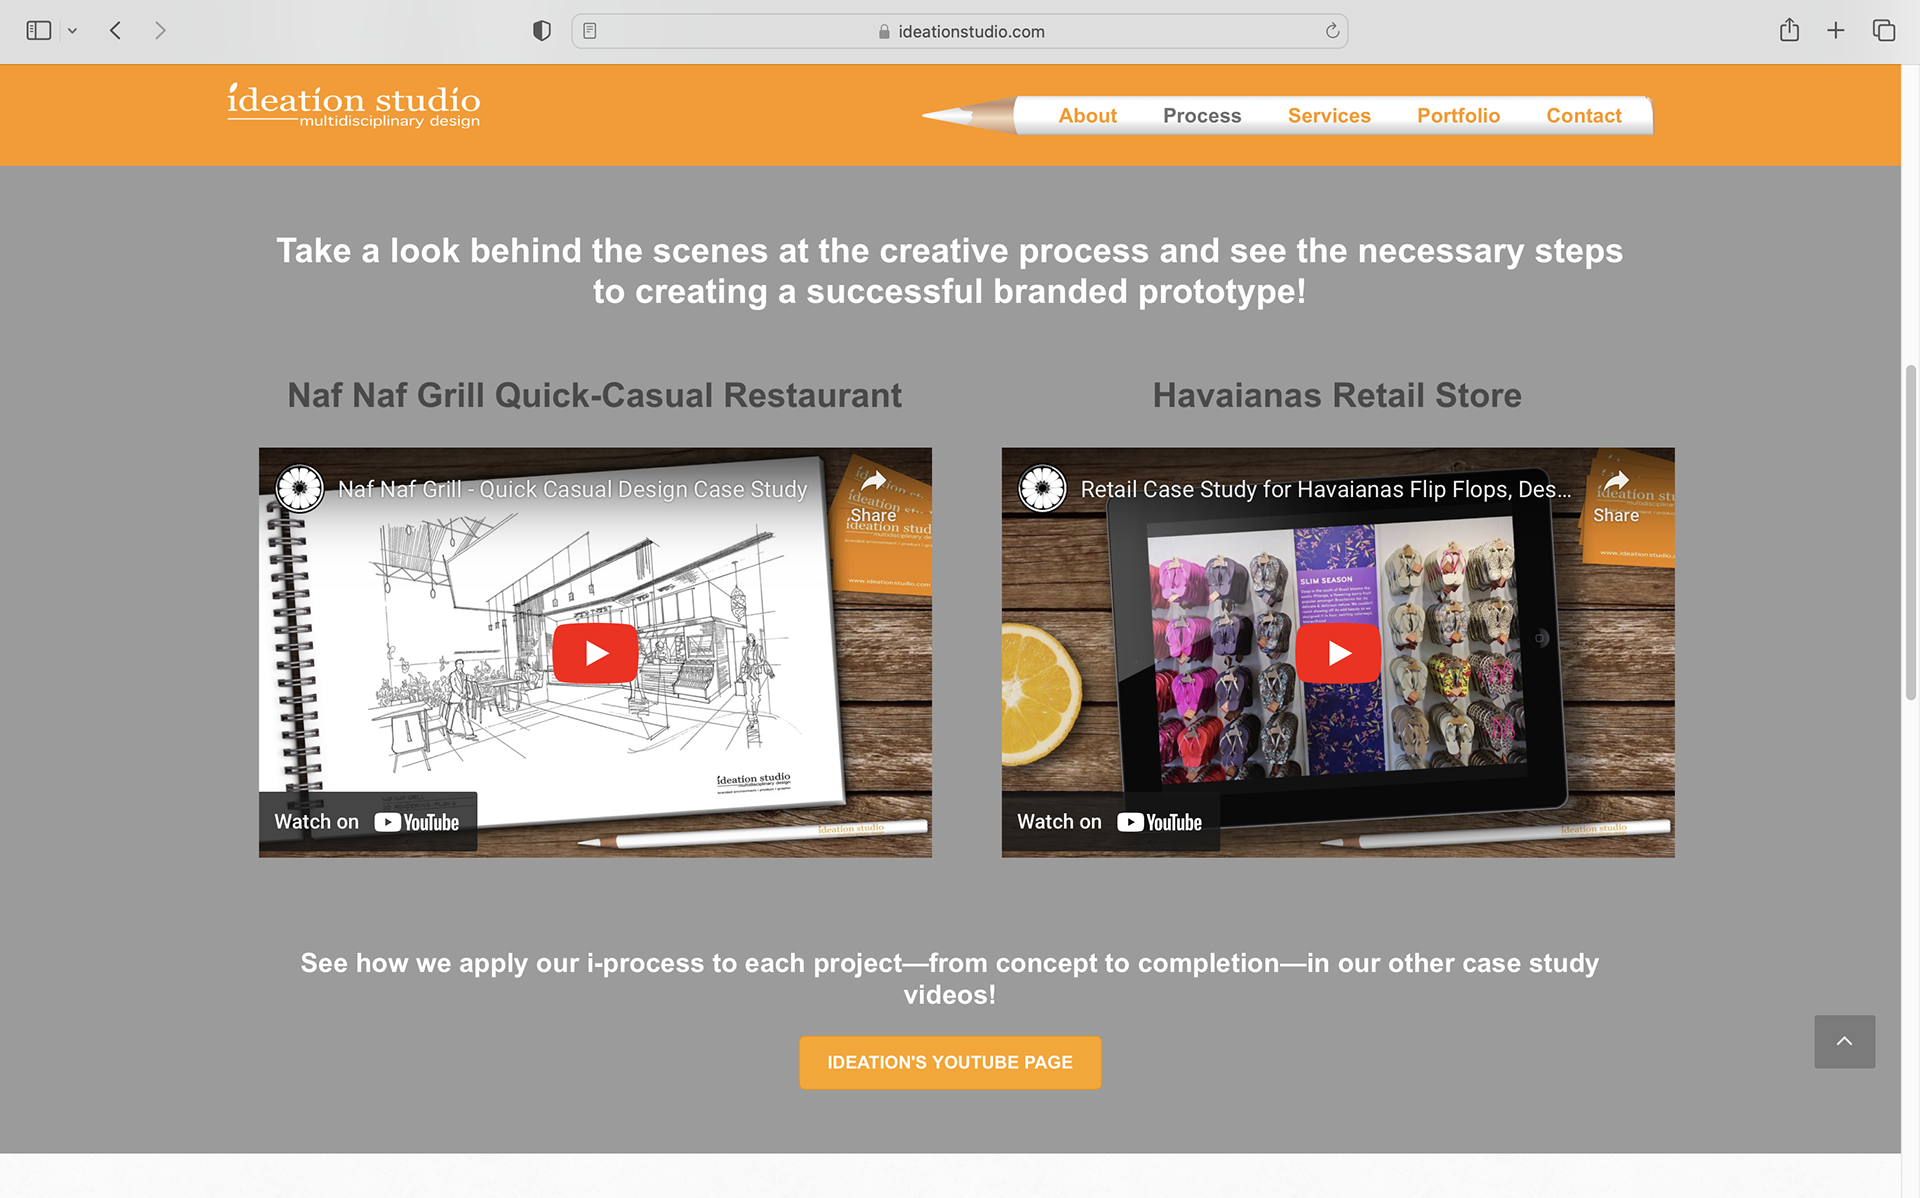Image resolution: width=1920 pixels, height=1198 pixels.
Task: Show the tab overview icon
Action: point(1884,31)
